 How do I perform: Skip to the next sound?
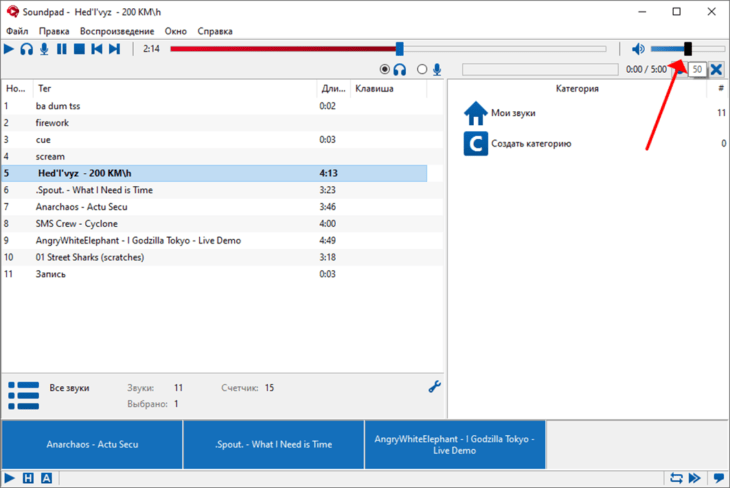(x=115, y=48)
